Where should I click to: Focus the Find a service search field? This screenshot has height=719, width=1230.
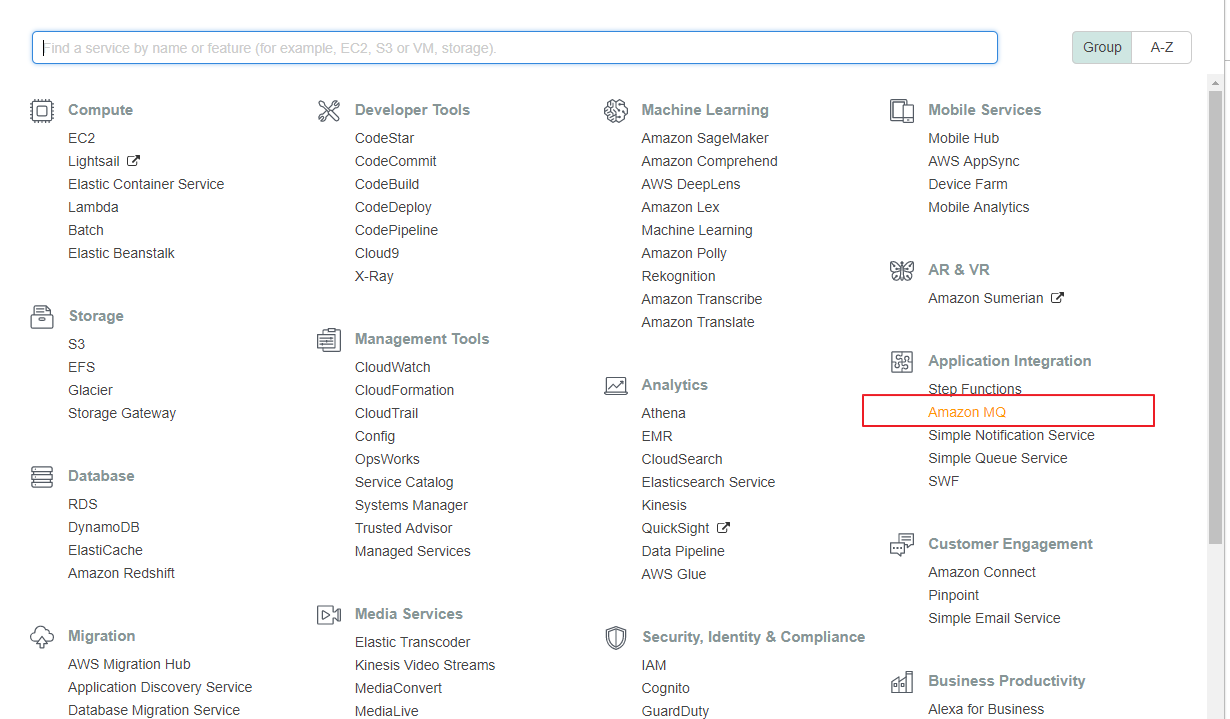[515, 48]
